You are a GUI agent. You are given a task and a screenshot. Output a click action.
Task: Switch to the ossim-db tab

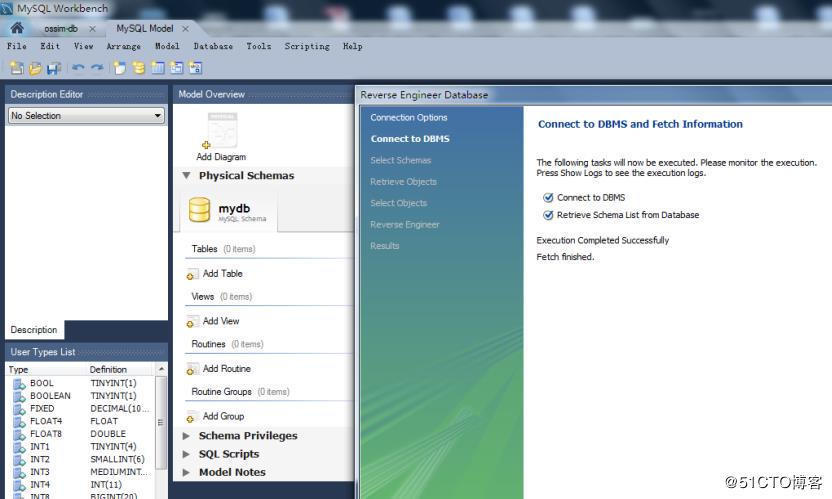coord(60,29)
